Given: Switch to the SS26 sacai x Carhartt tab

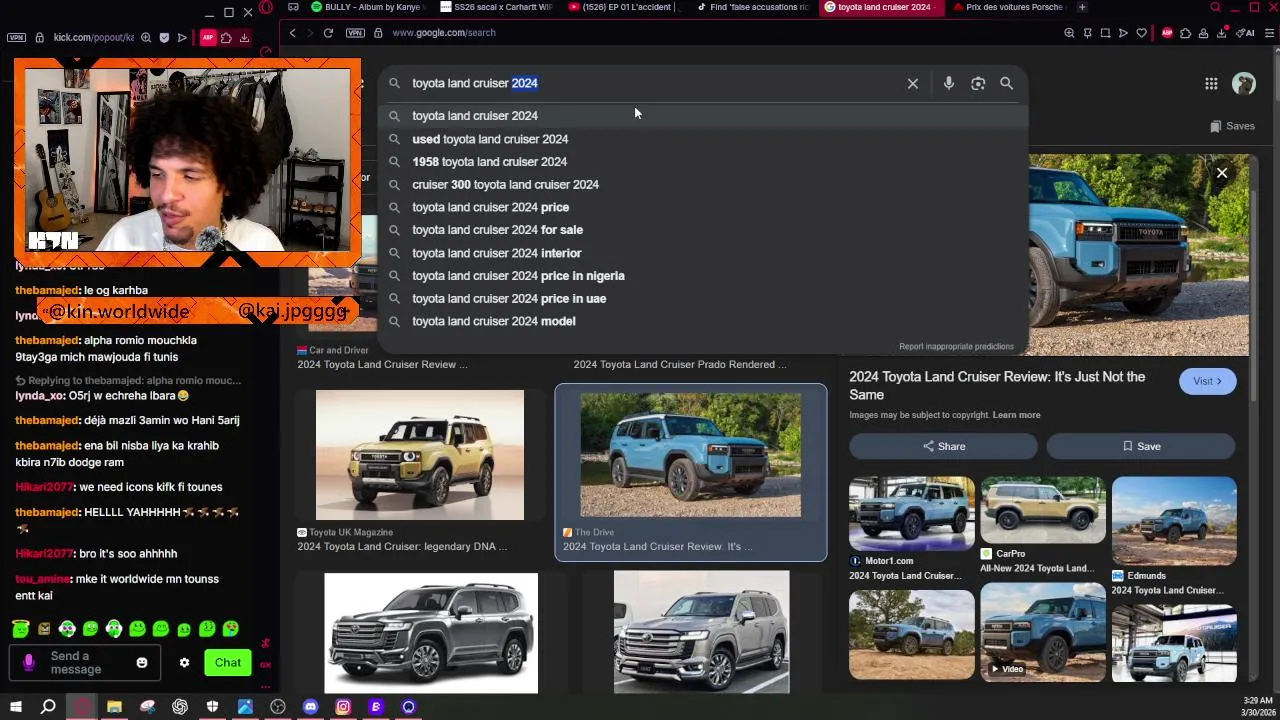Looking at the screenshot, I should tap(496, 7).
